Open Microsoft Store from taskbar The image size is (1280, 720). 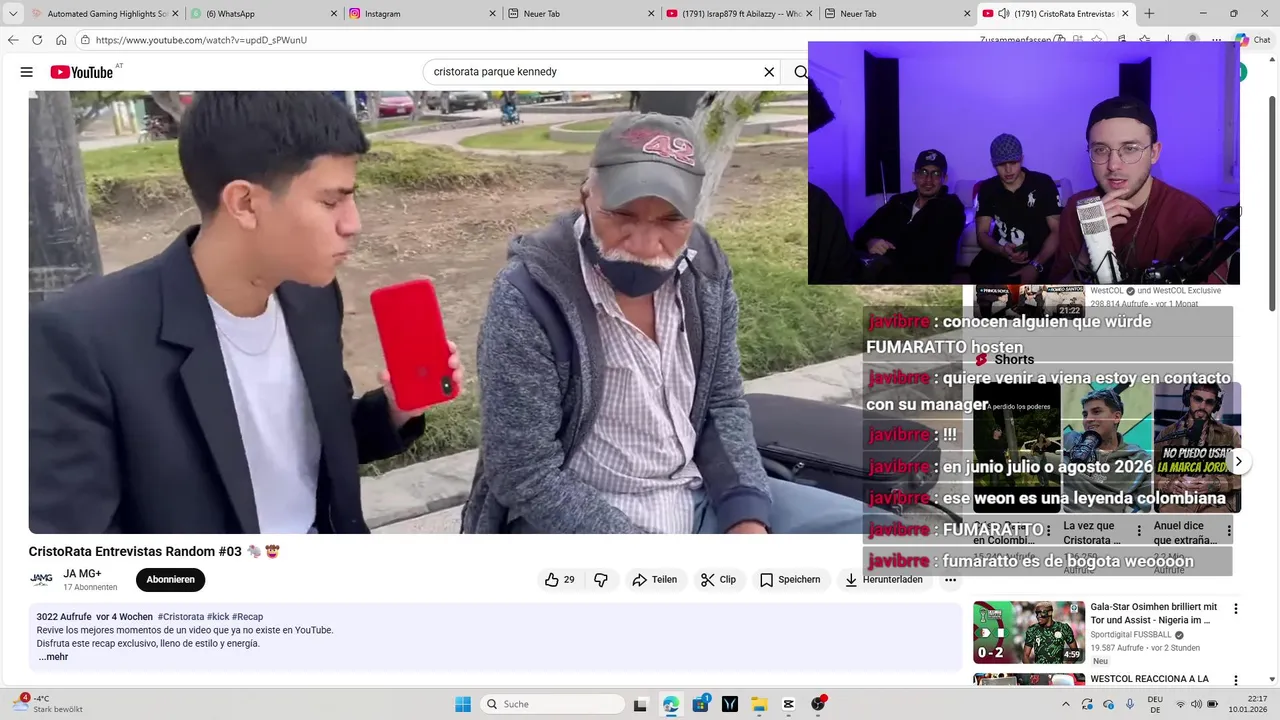pos(701,704)
